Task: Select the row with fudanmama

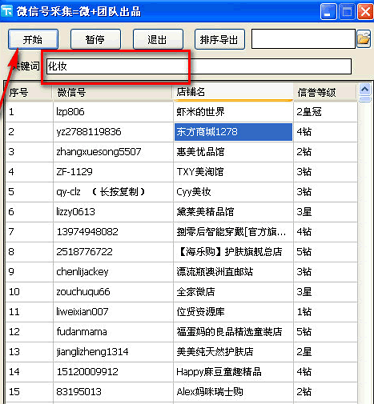Action: click(181, 332)
